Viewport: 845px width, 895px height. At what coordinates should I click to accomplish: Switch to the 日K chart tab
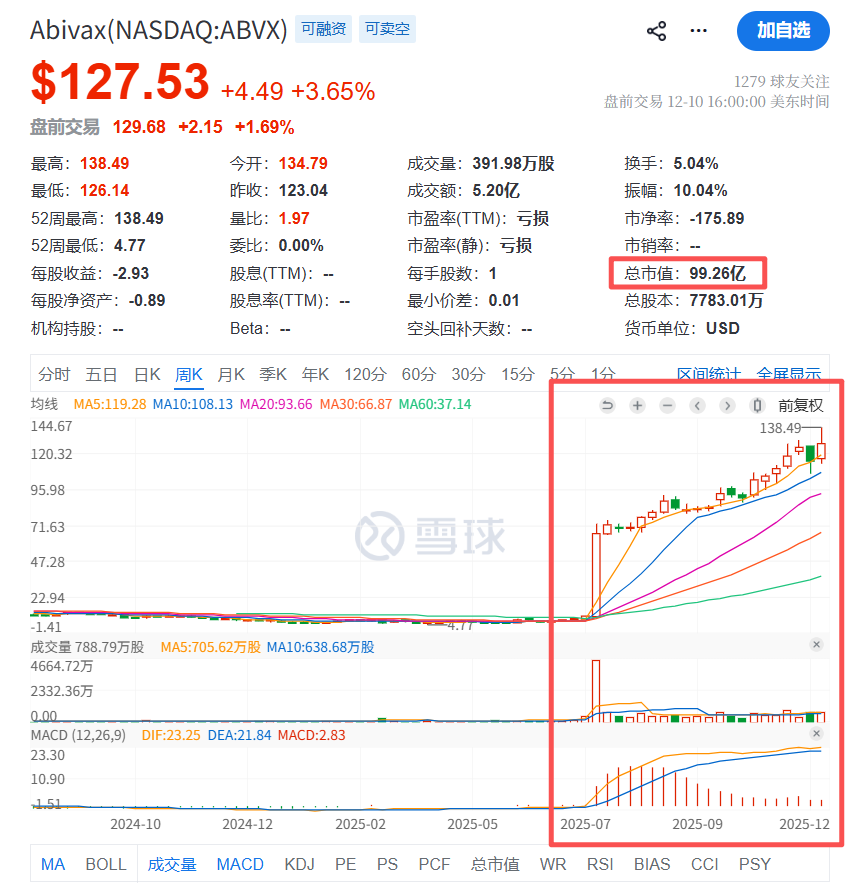tap(147, 375)
